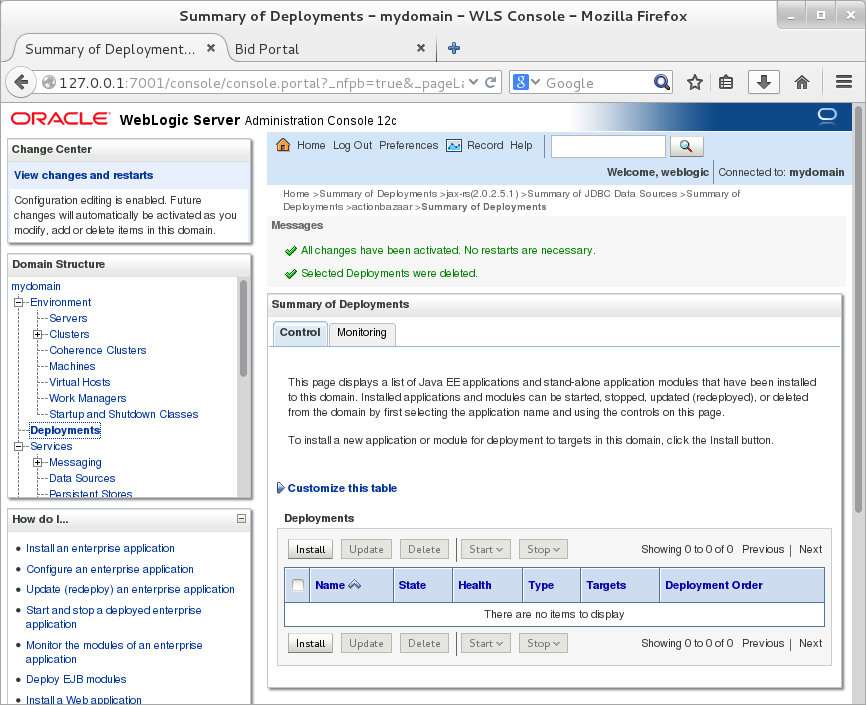Collapse the Environment tree node
The width and height of the screenshot is (866, 705).
click(18, 302)
